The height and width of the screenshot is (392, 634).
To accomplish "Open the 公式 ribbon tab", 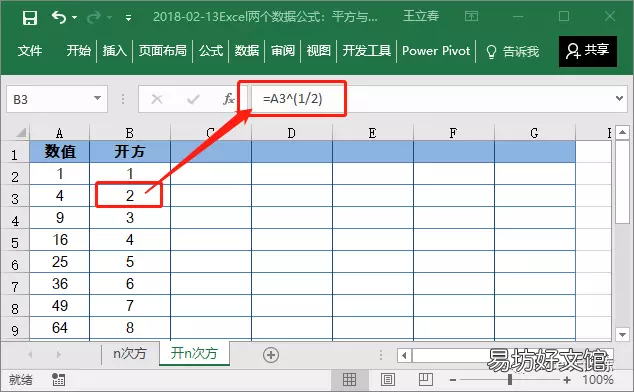I will click(x=211, y=51).
